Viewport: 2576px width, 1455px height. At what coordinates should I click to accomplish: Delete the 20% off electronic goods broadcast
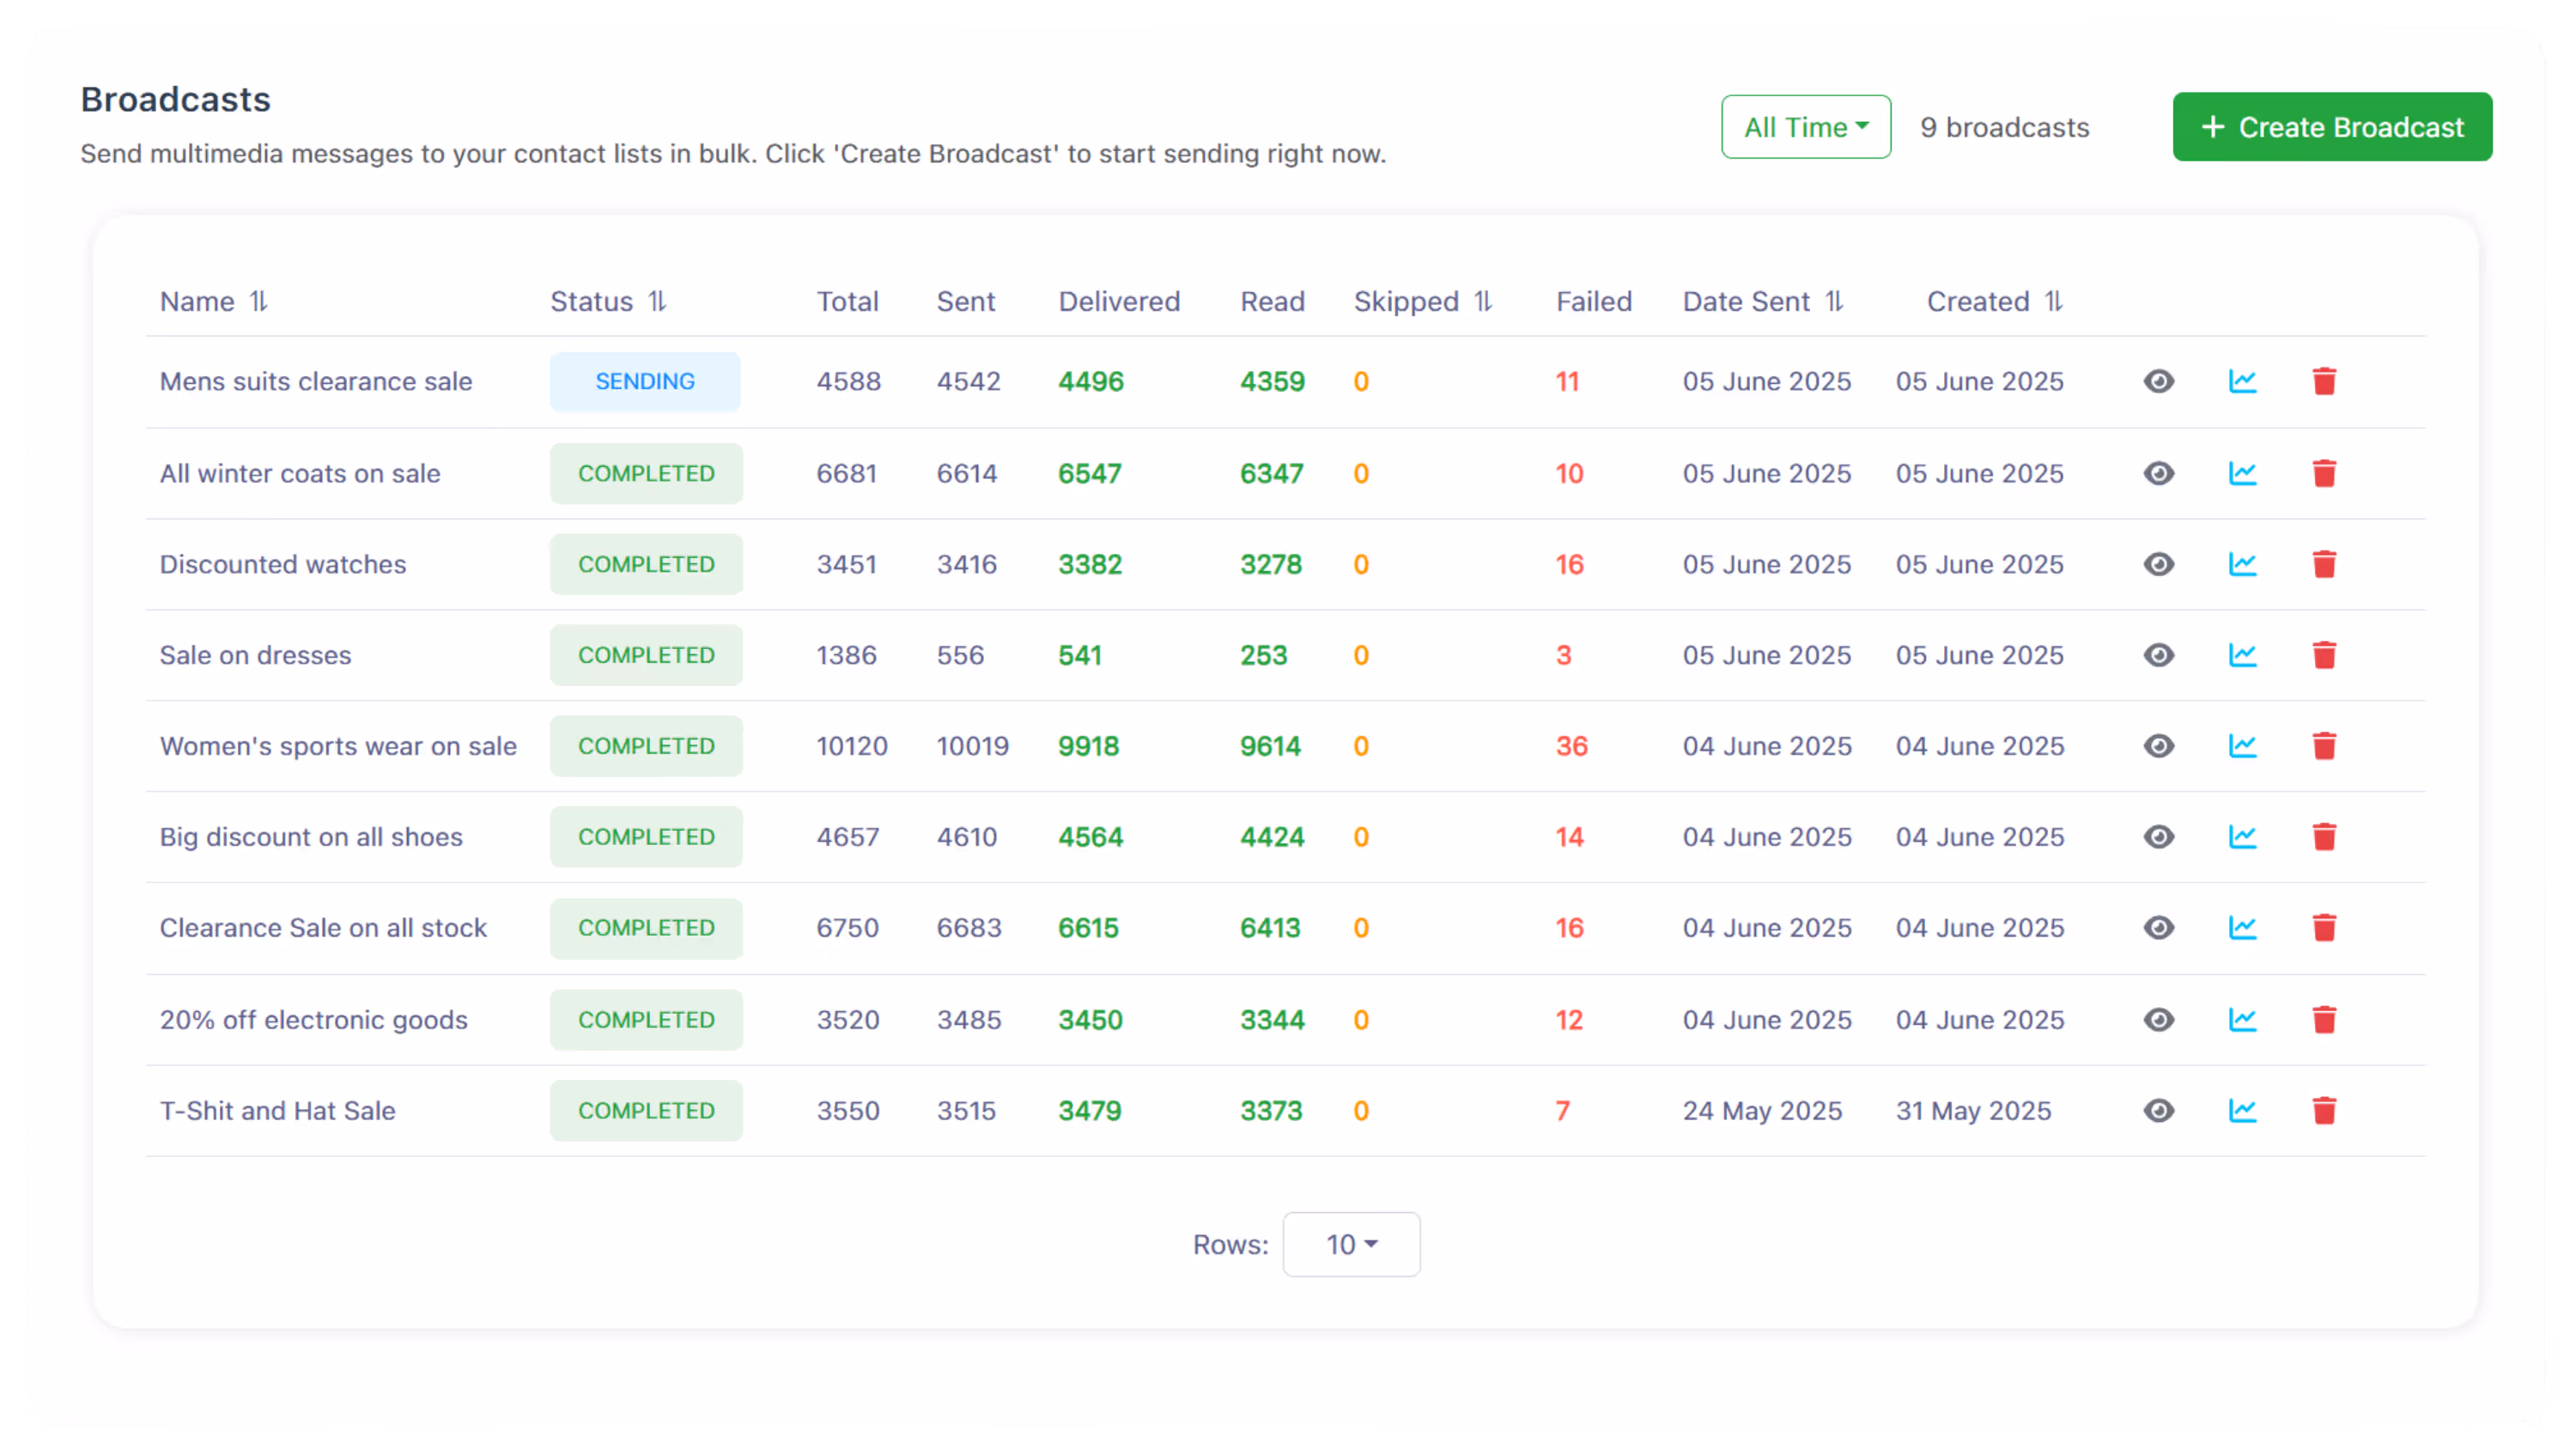pyautogui.click(x=2324, y=1020)
